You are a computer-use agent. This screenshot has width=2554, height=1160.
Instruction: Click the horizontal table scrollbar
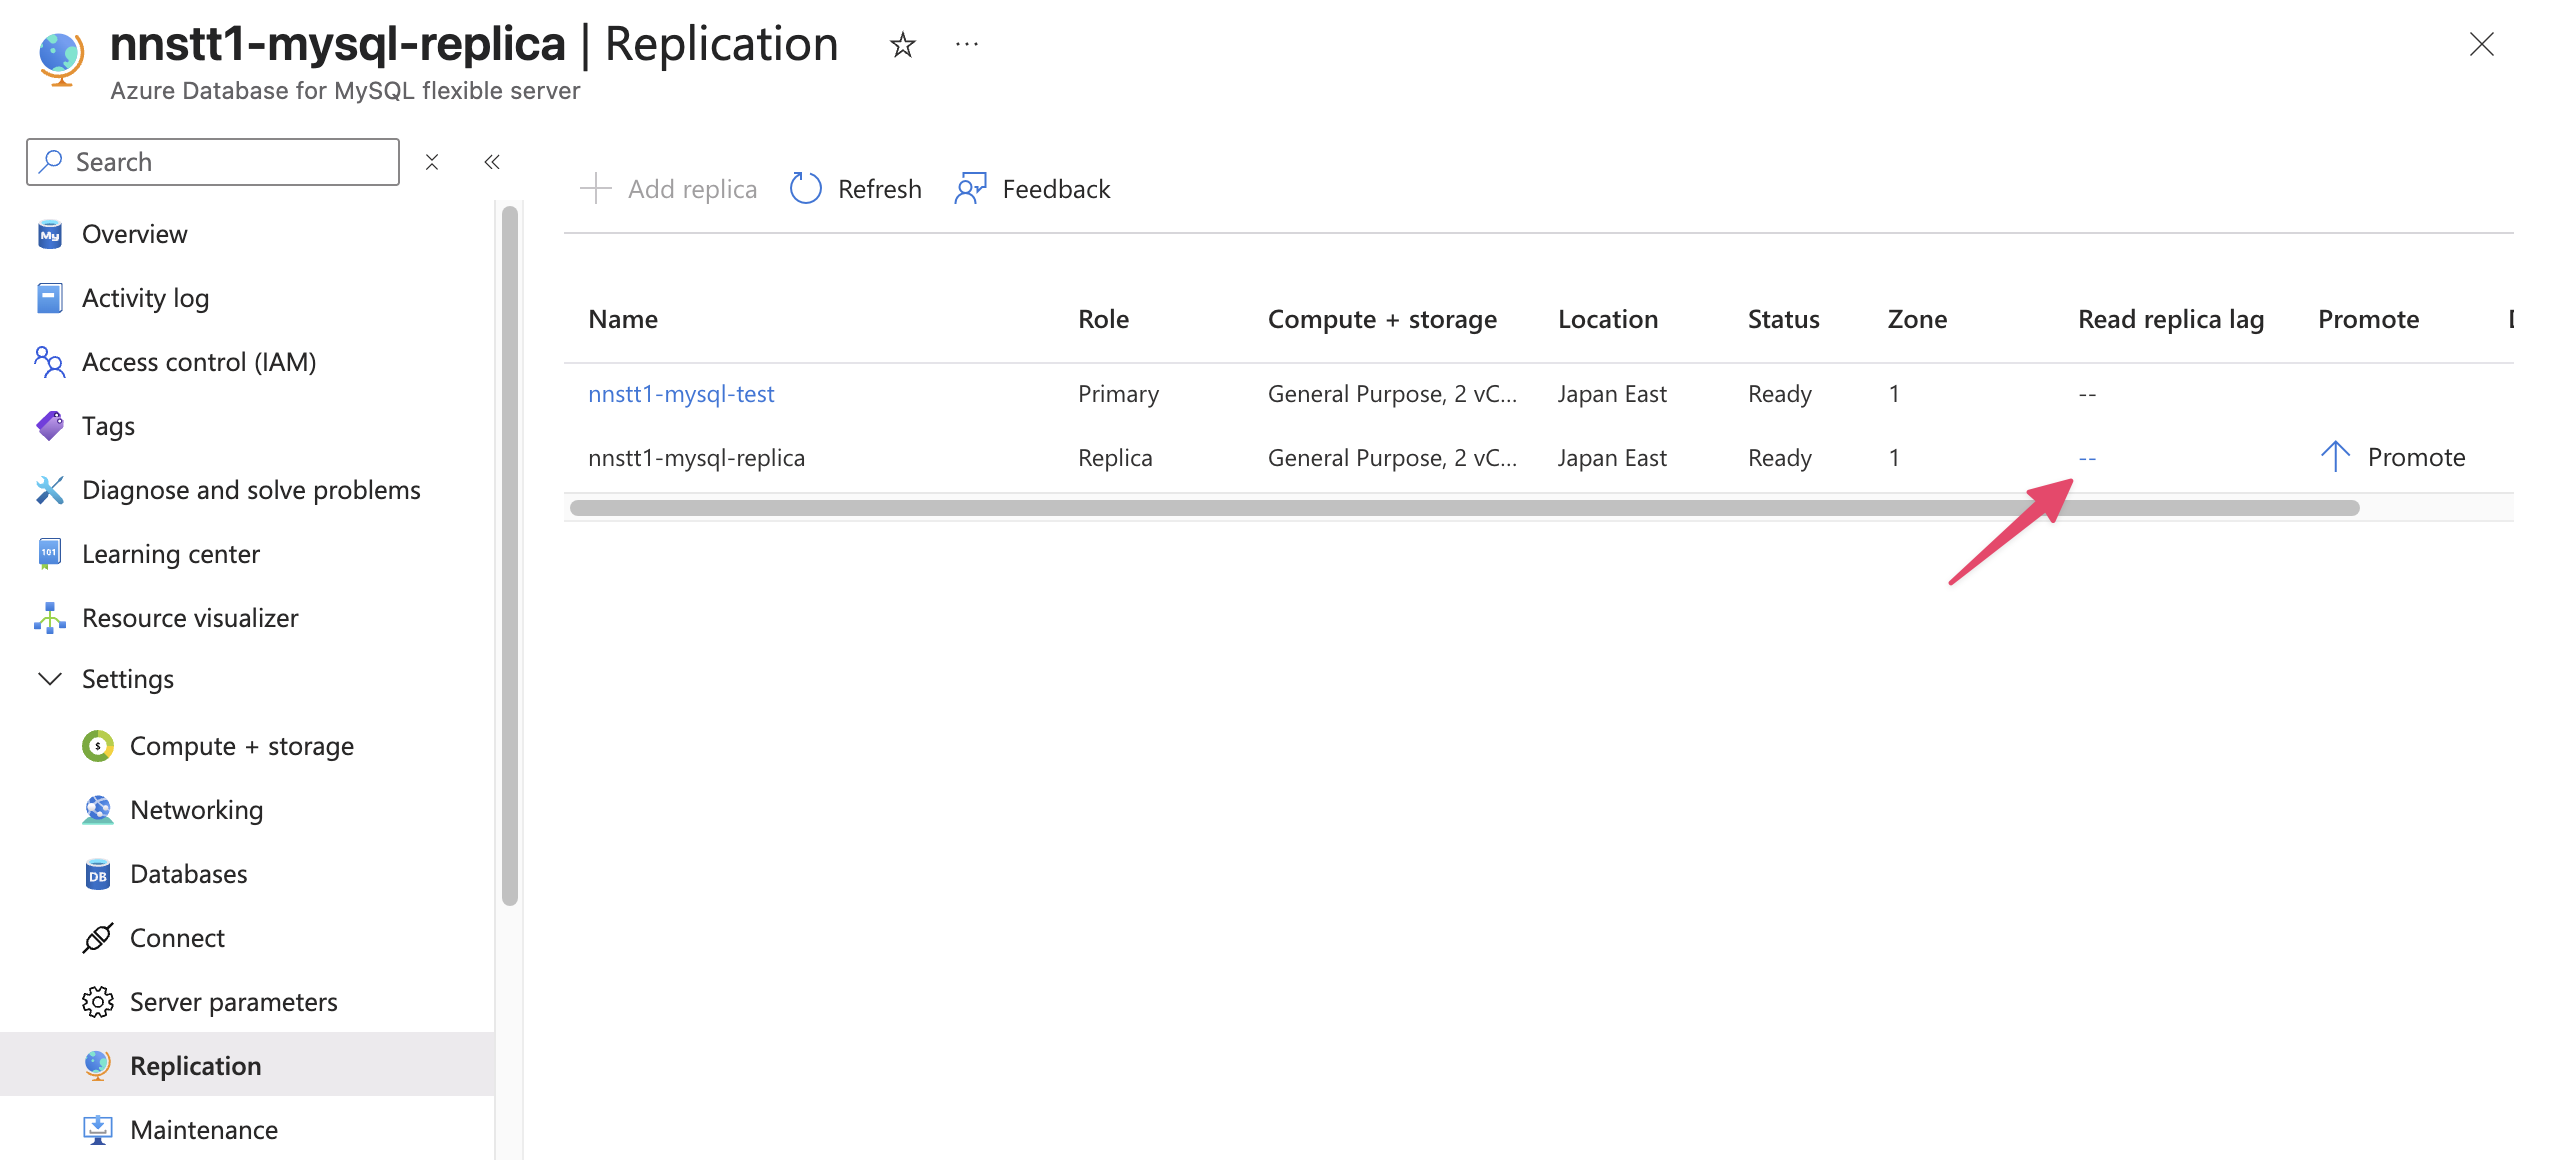point(1464,508)
